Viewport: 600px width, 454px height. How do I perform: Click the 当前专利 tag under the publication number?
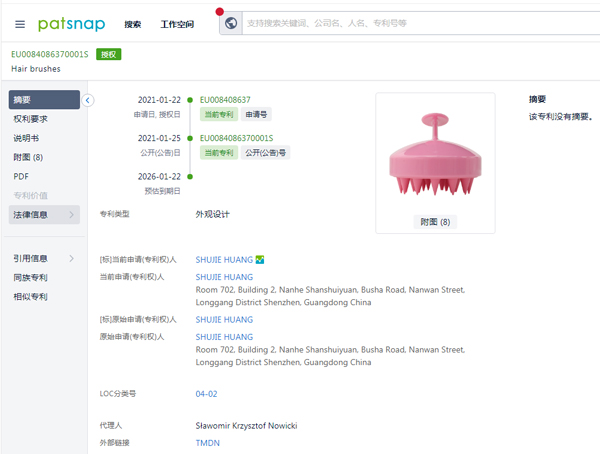coord(219,153)
